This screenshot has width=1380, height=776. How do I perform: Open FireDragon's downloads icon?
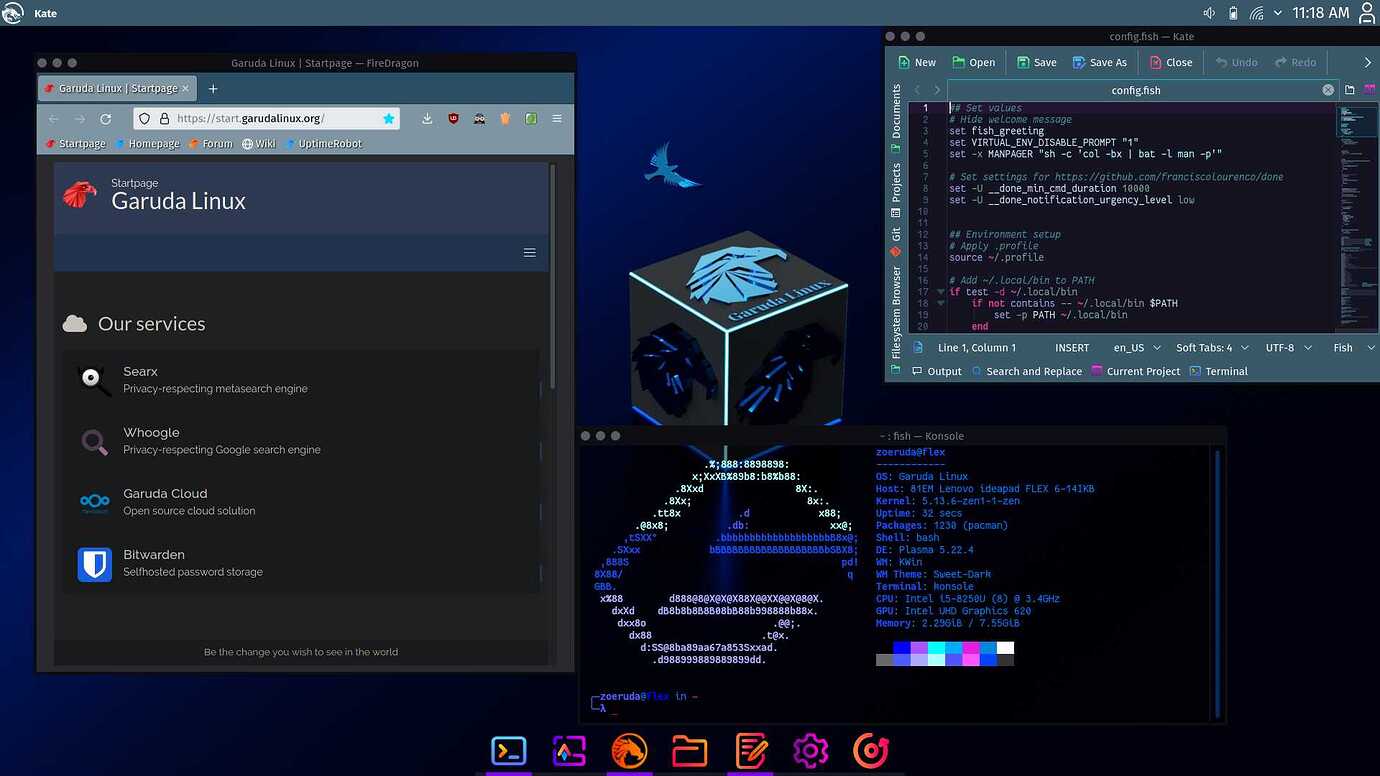point(427,118)
